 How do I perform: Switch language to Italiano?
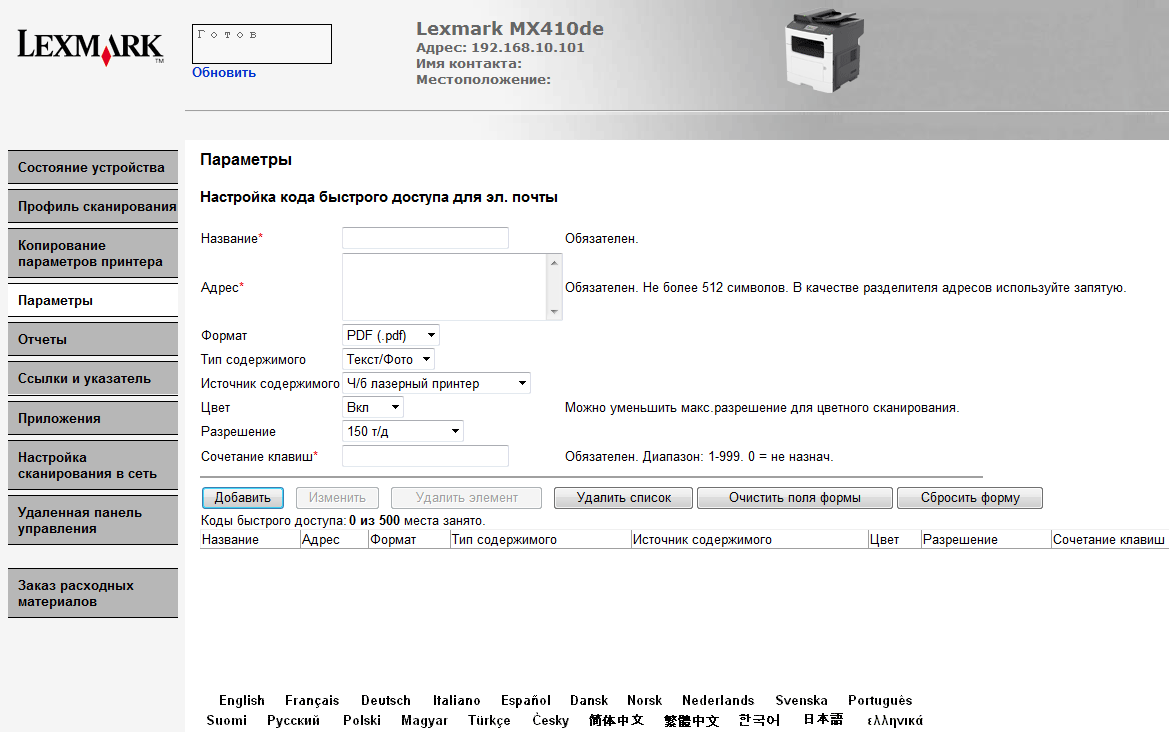[456, 700]
